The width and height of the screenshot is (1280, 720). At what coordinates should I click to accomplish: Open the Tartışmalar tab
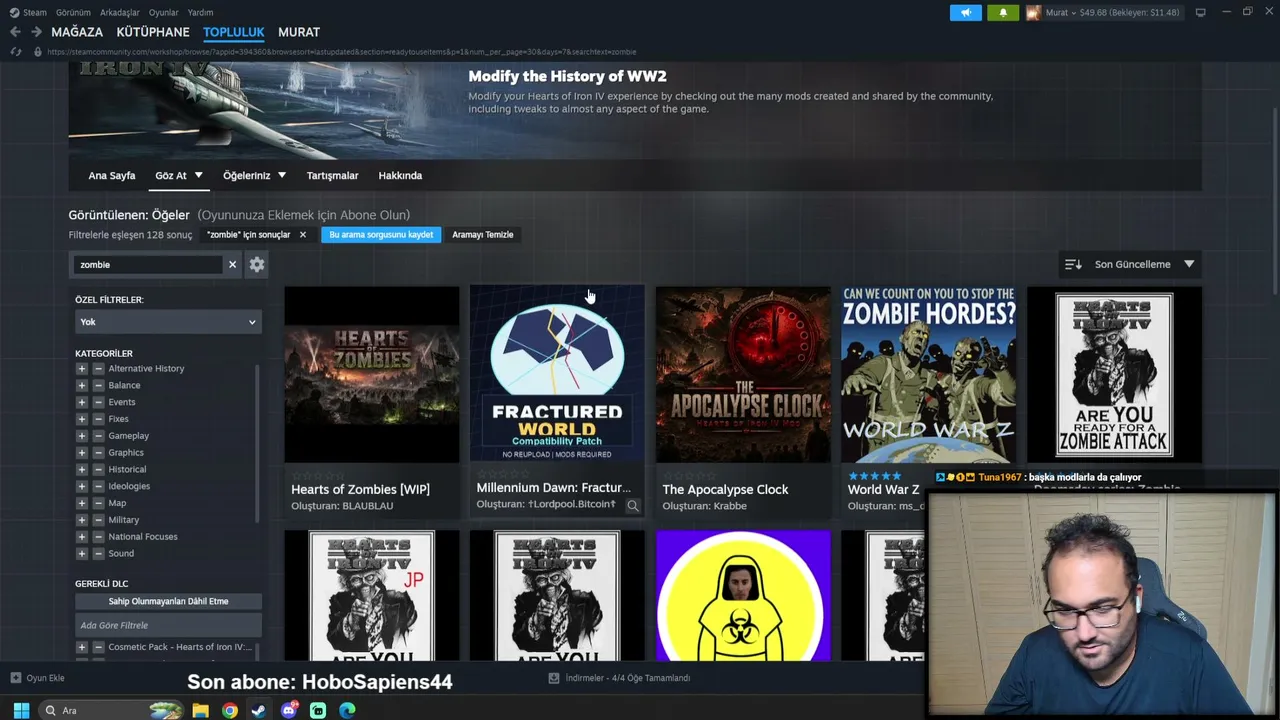[332, 175]
